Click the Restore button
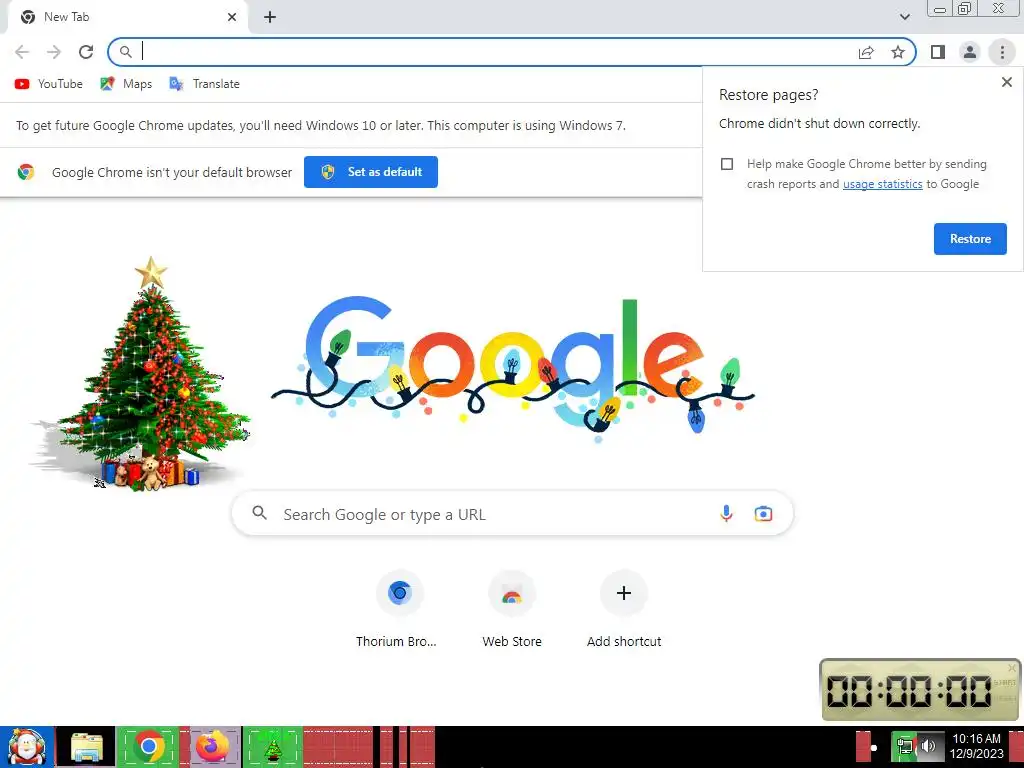Viewport: 1024px width, 768px height. click(970, 239)
